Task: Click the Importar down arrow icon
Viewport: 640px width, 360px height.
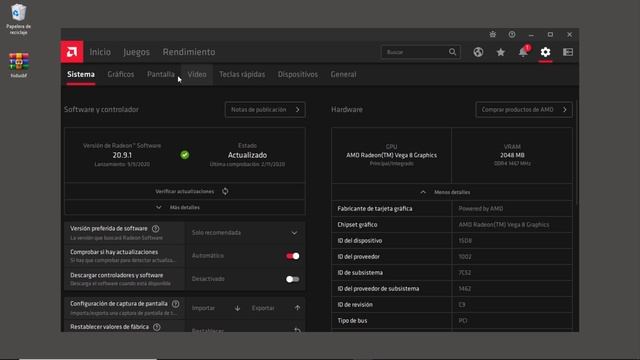Action: [x=237, y=308]
